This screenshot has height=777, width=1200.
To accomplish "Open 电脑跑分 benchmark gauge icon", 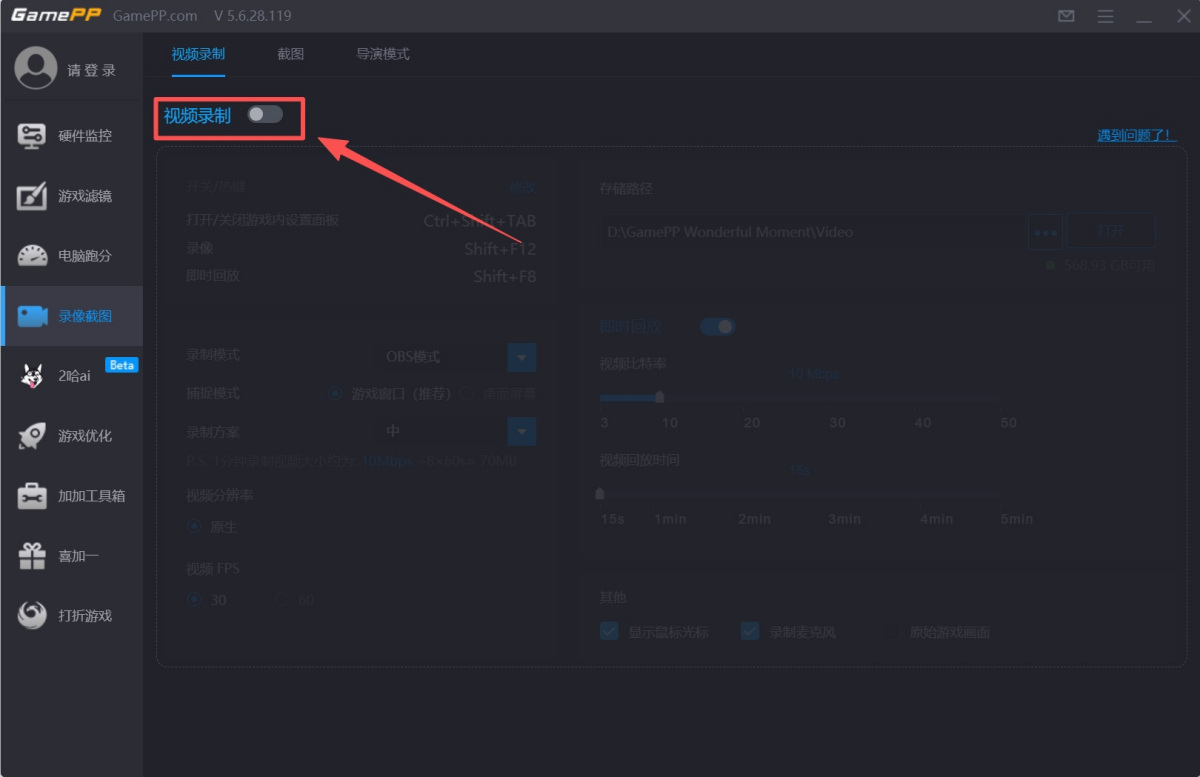I will point(32,256).
